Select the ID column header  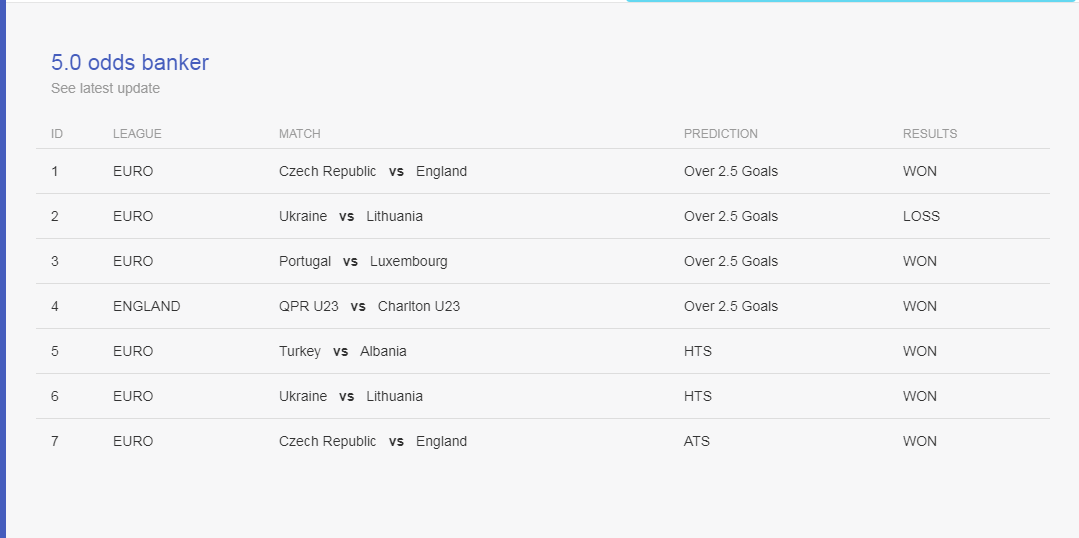[56, 133]
